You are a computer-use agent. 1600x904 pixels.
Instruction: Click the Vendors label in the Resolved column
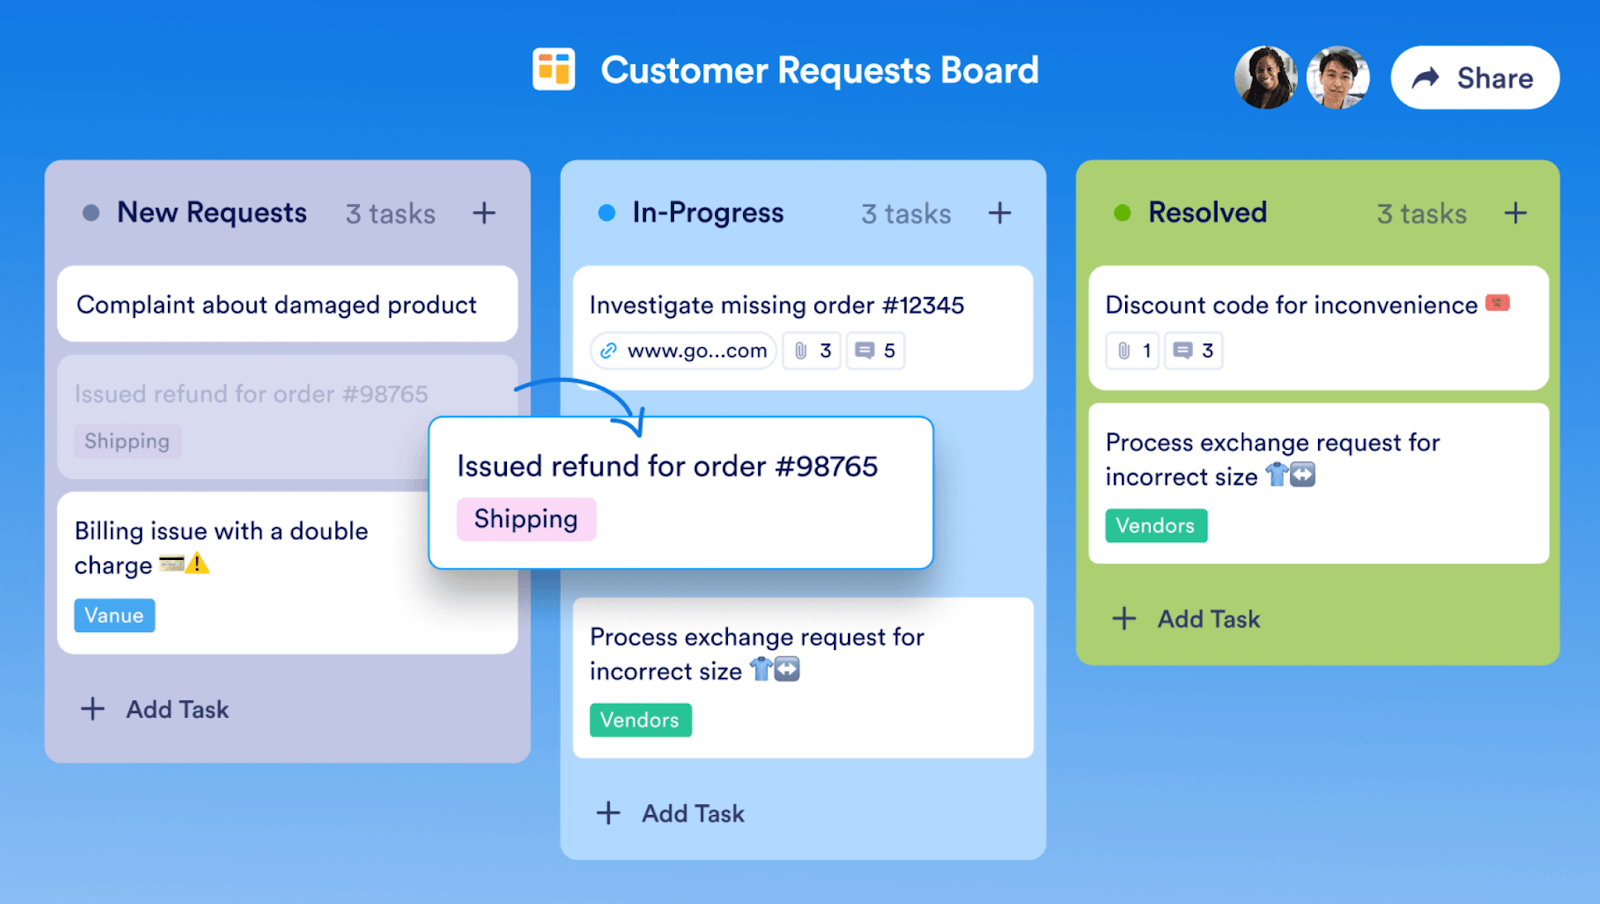1155,525
